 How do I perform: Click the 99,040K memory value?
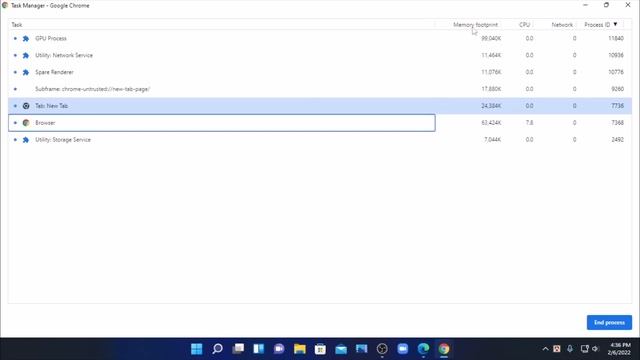tap(491, 38)
